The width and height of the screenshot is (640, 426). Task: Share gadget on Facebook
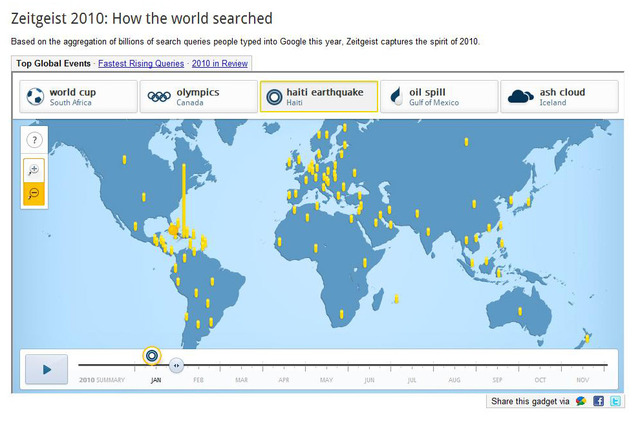coord(598,401)
